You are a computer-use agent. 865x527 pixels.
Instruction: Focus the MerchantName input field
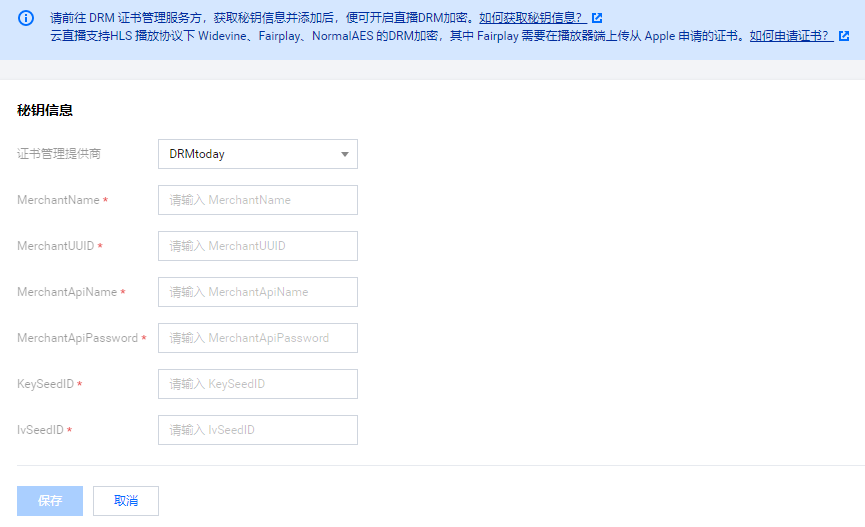258,200
